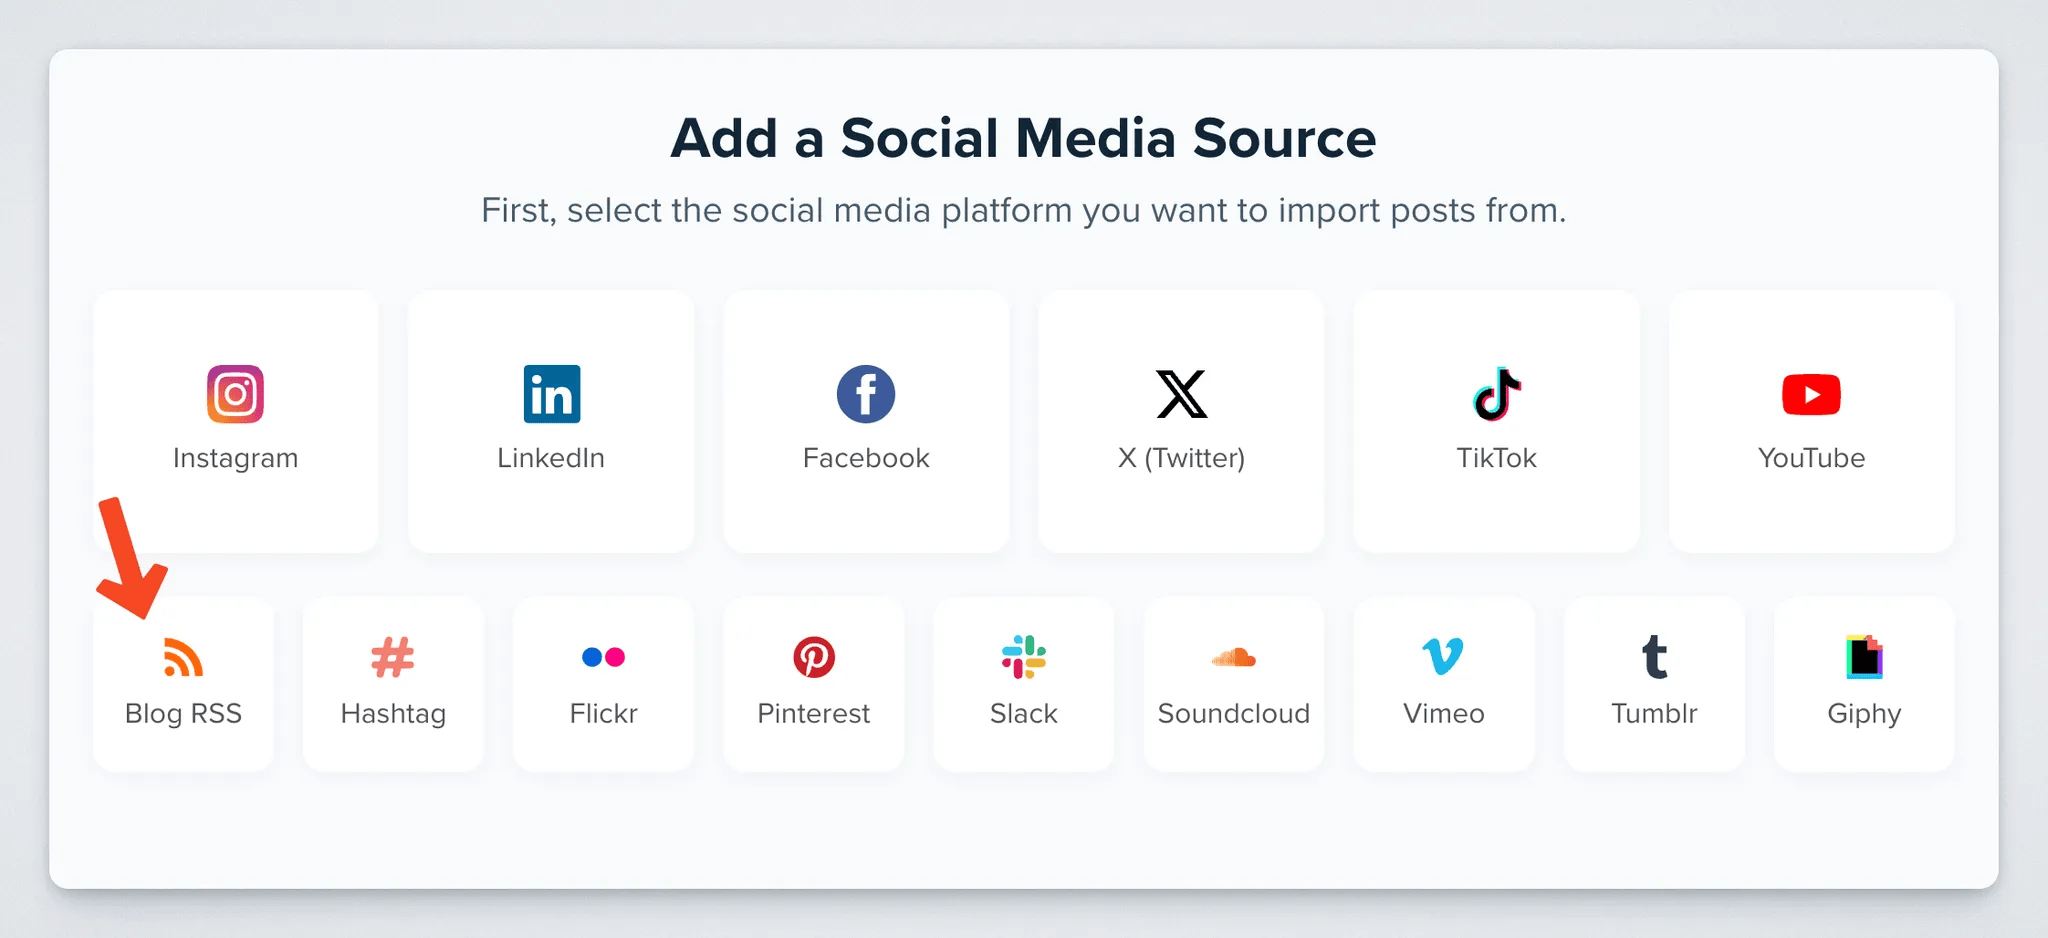This screenshot has width=2048, height=938.
Task: Select the Giphy card label
Action: pyautogui.click(x=1864, y=714)
